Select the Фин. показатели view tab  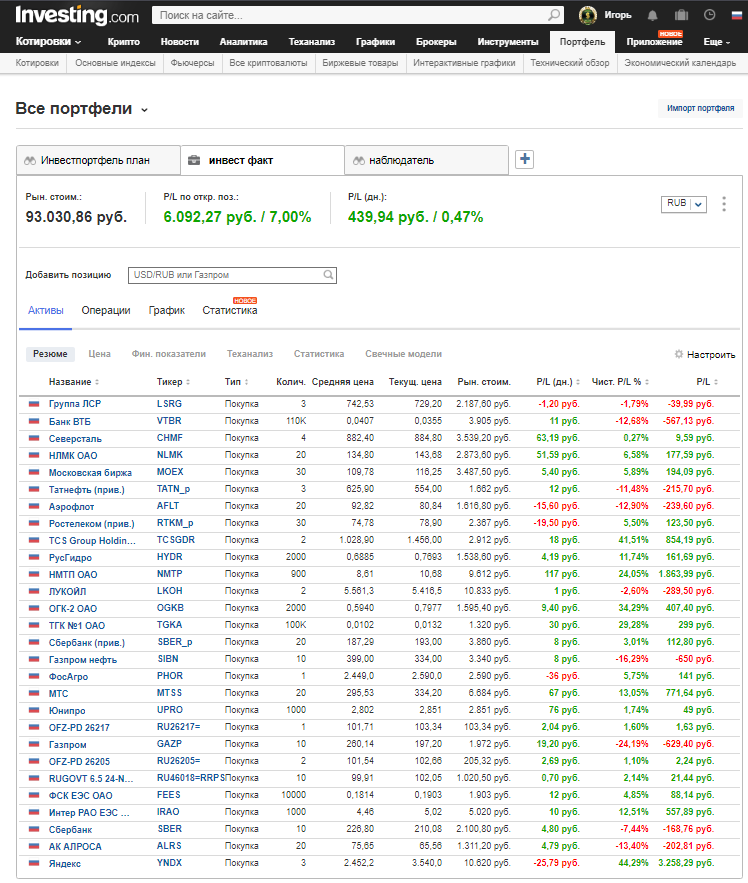168,354
